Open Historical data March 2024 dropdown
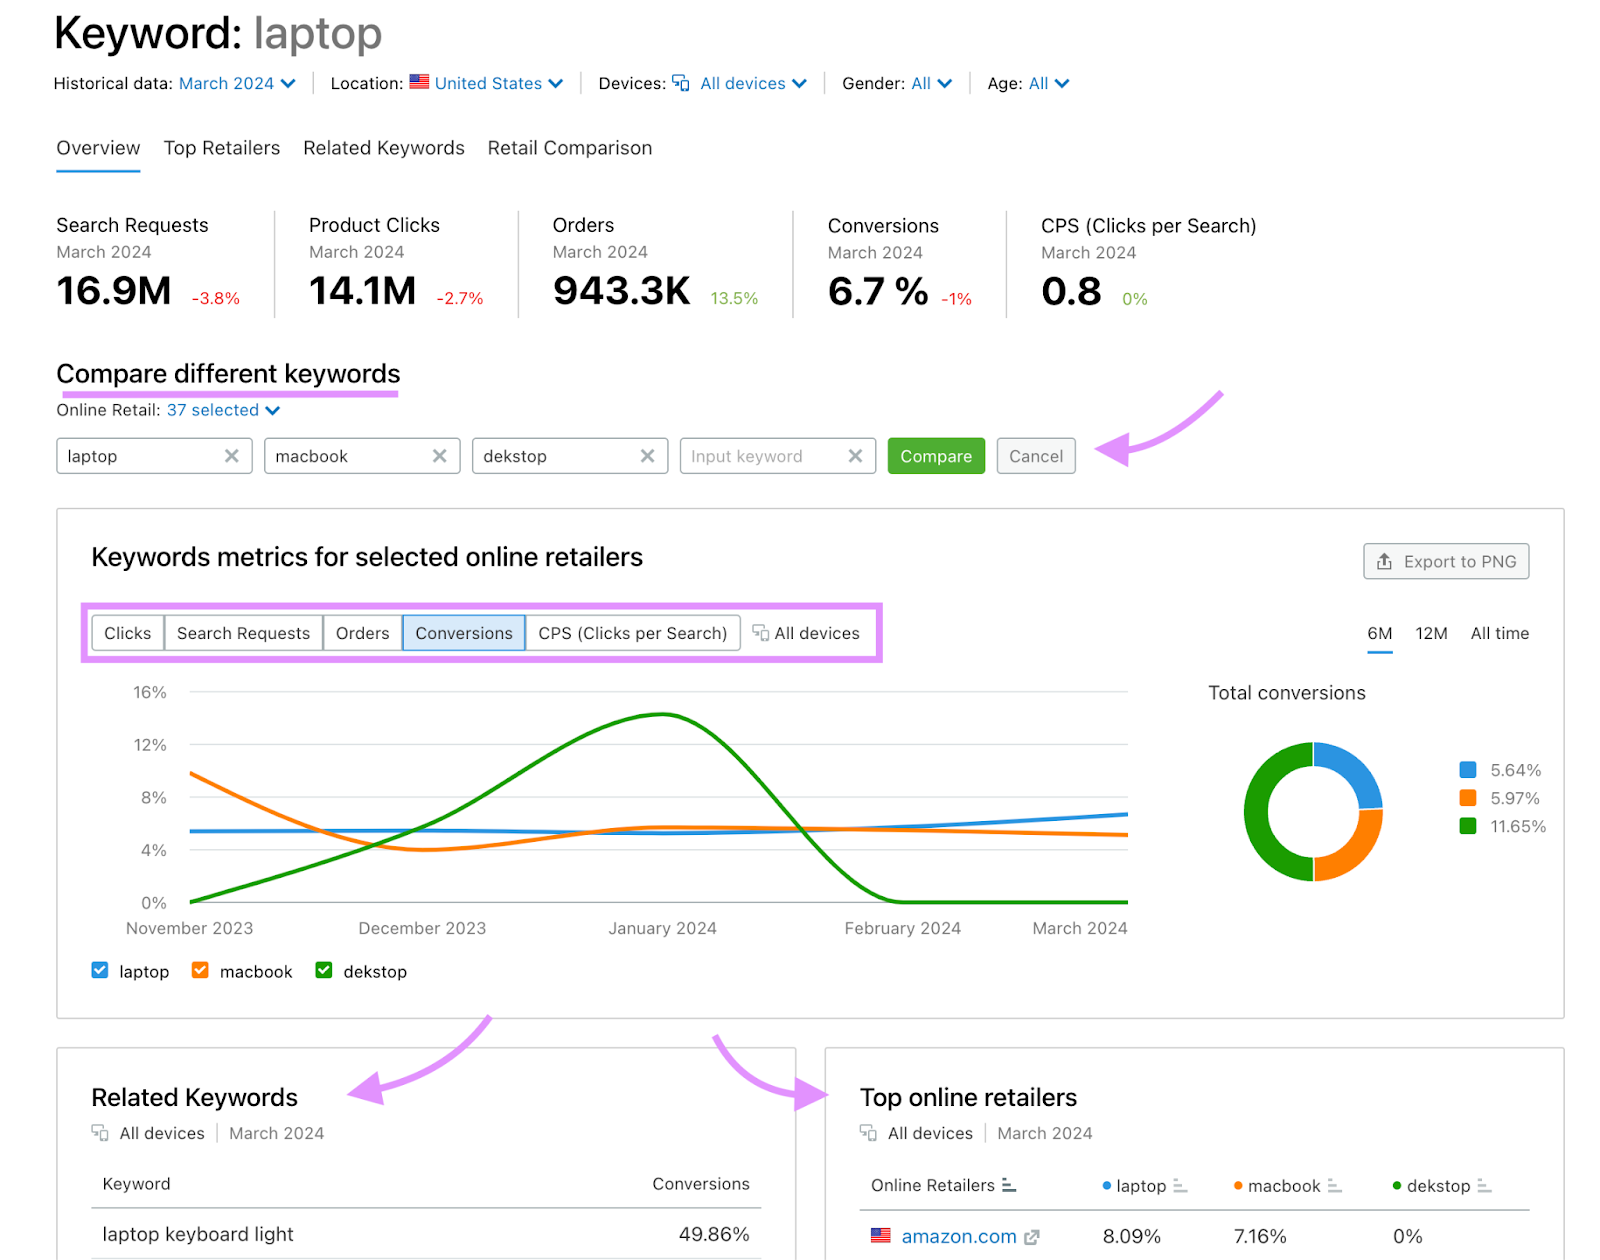1600x1260 pixels. [x=237, y=83]
